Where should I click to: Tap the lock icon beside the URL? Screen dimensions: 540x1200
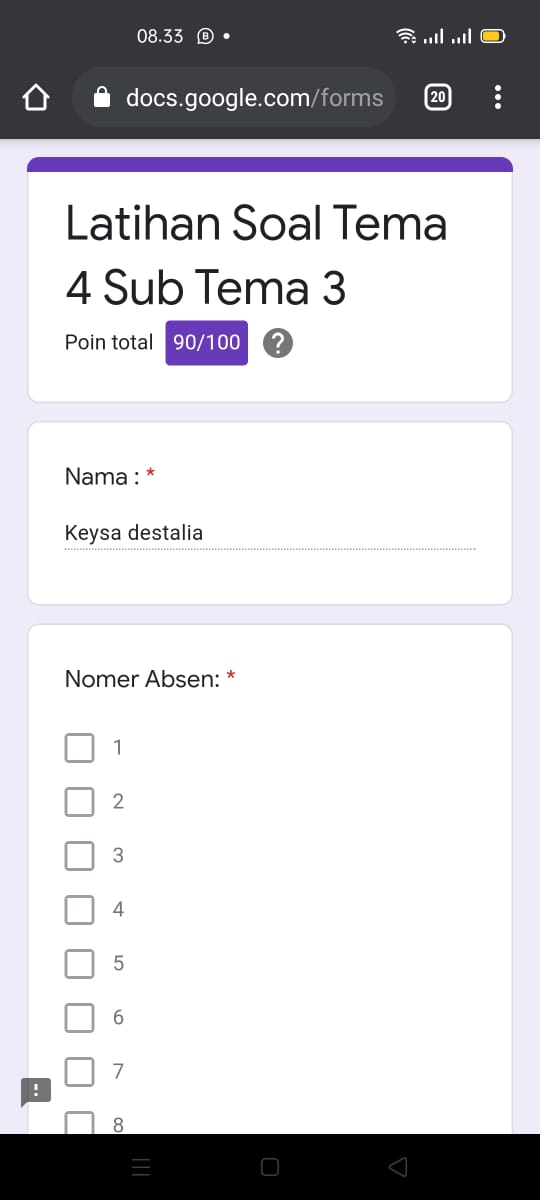click(x=101, y=97)
